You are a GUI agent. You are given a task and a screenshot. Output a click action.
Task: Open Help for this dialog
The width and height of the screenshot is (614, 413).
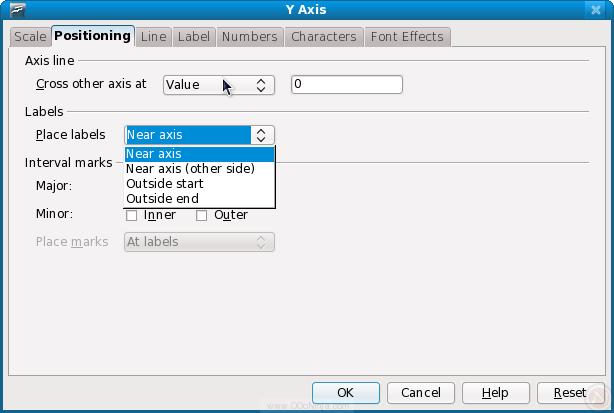point(490,393)
